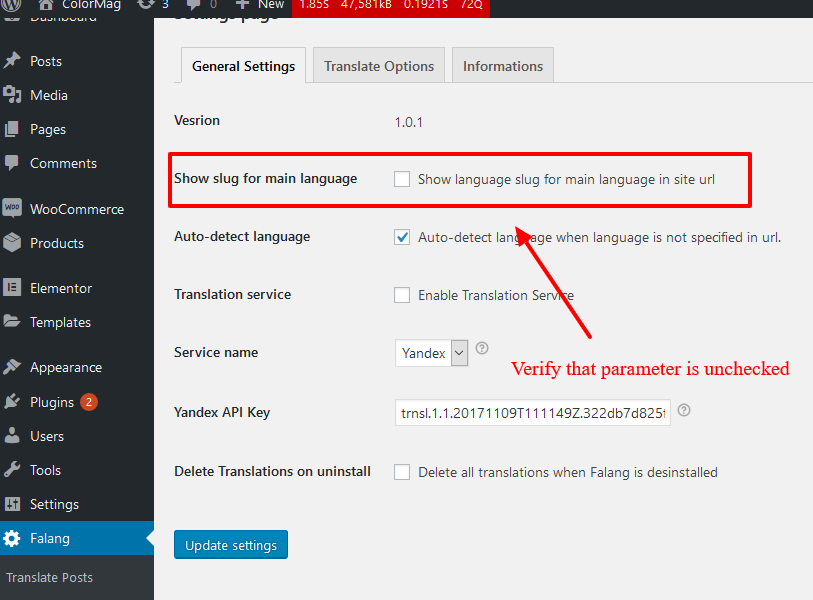Screen dimensions: 813x600
Task: Open the Comments menu item
Action: point(77,163)
